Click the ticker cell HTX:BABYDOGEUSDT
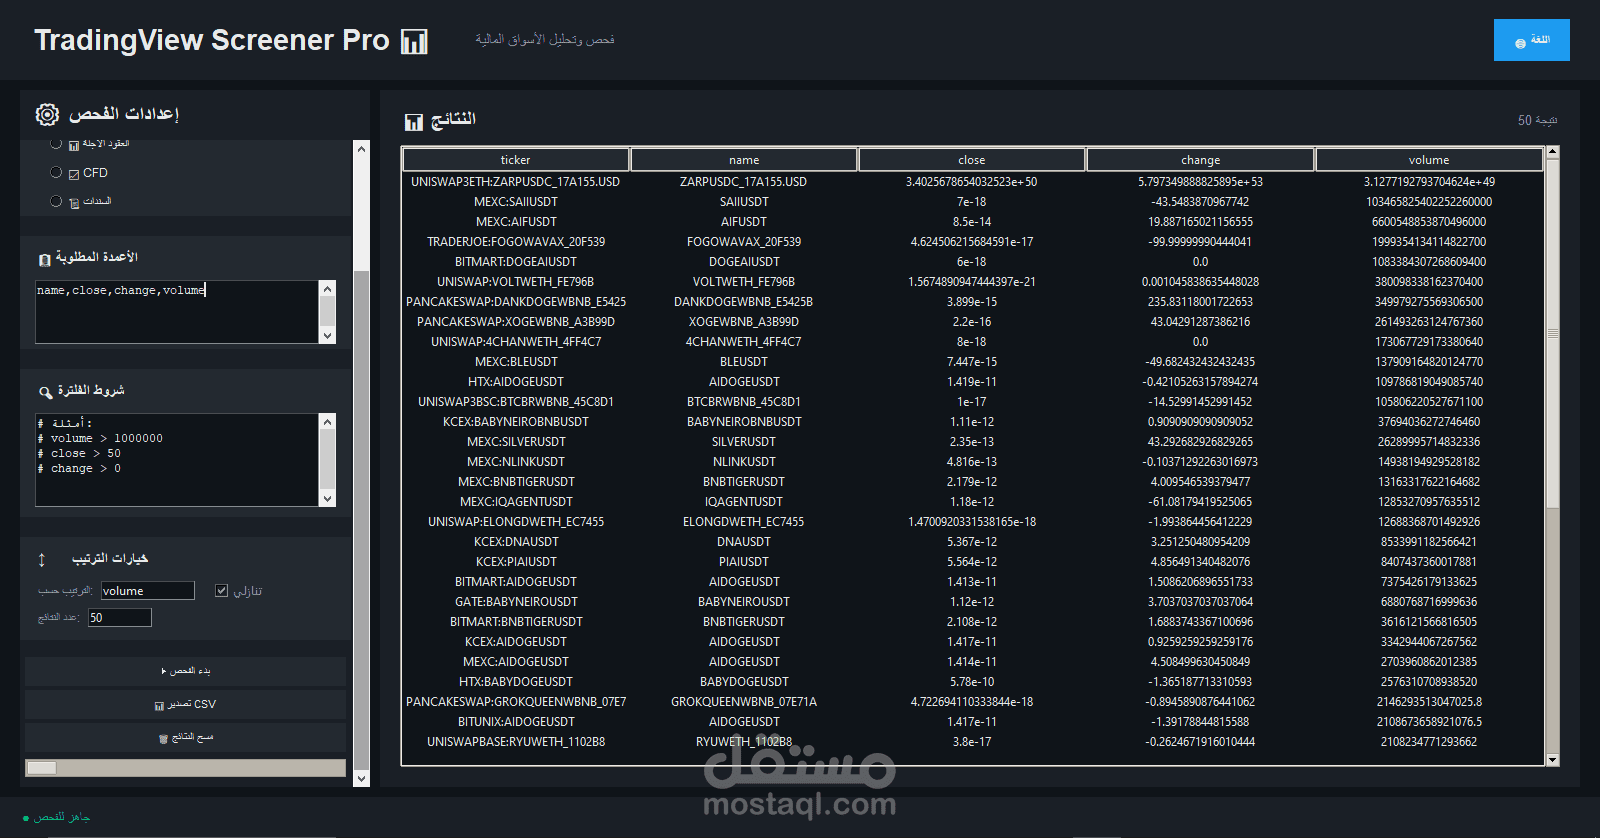Image resolution: width=1600 pixels, height=838 pixels. (515, 682)
